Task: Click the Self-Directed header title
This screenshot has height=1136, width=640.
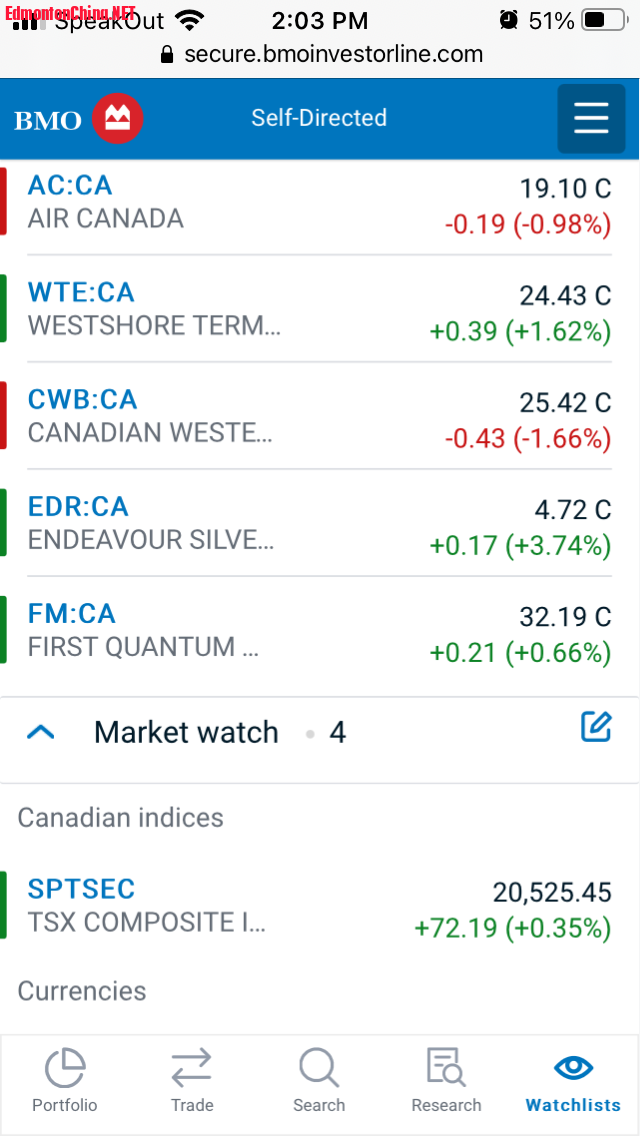Action: tap(319, 118)
